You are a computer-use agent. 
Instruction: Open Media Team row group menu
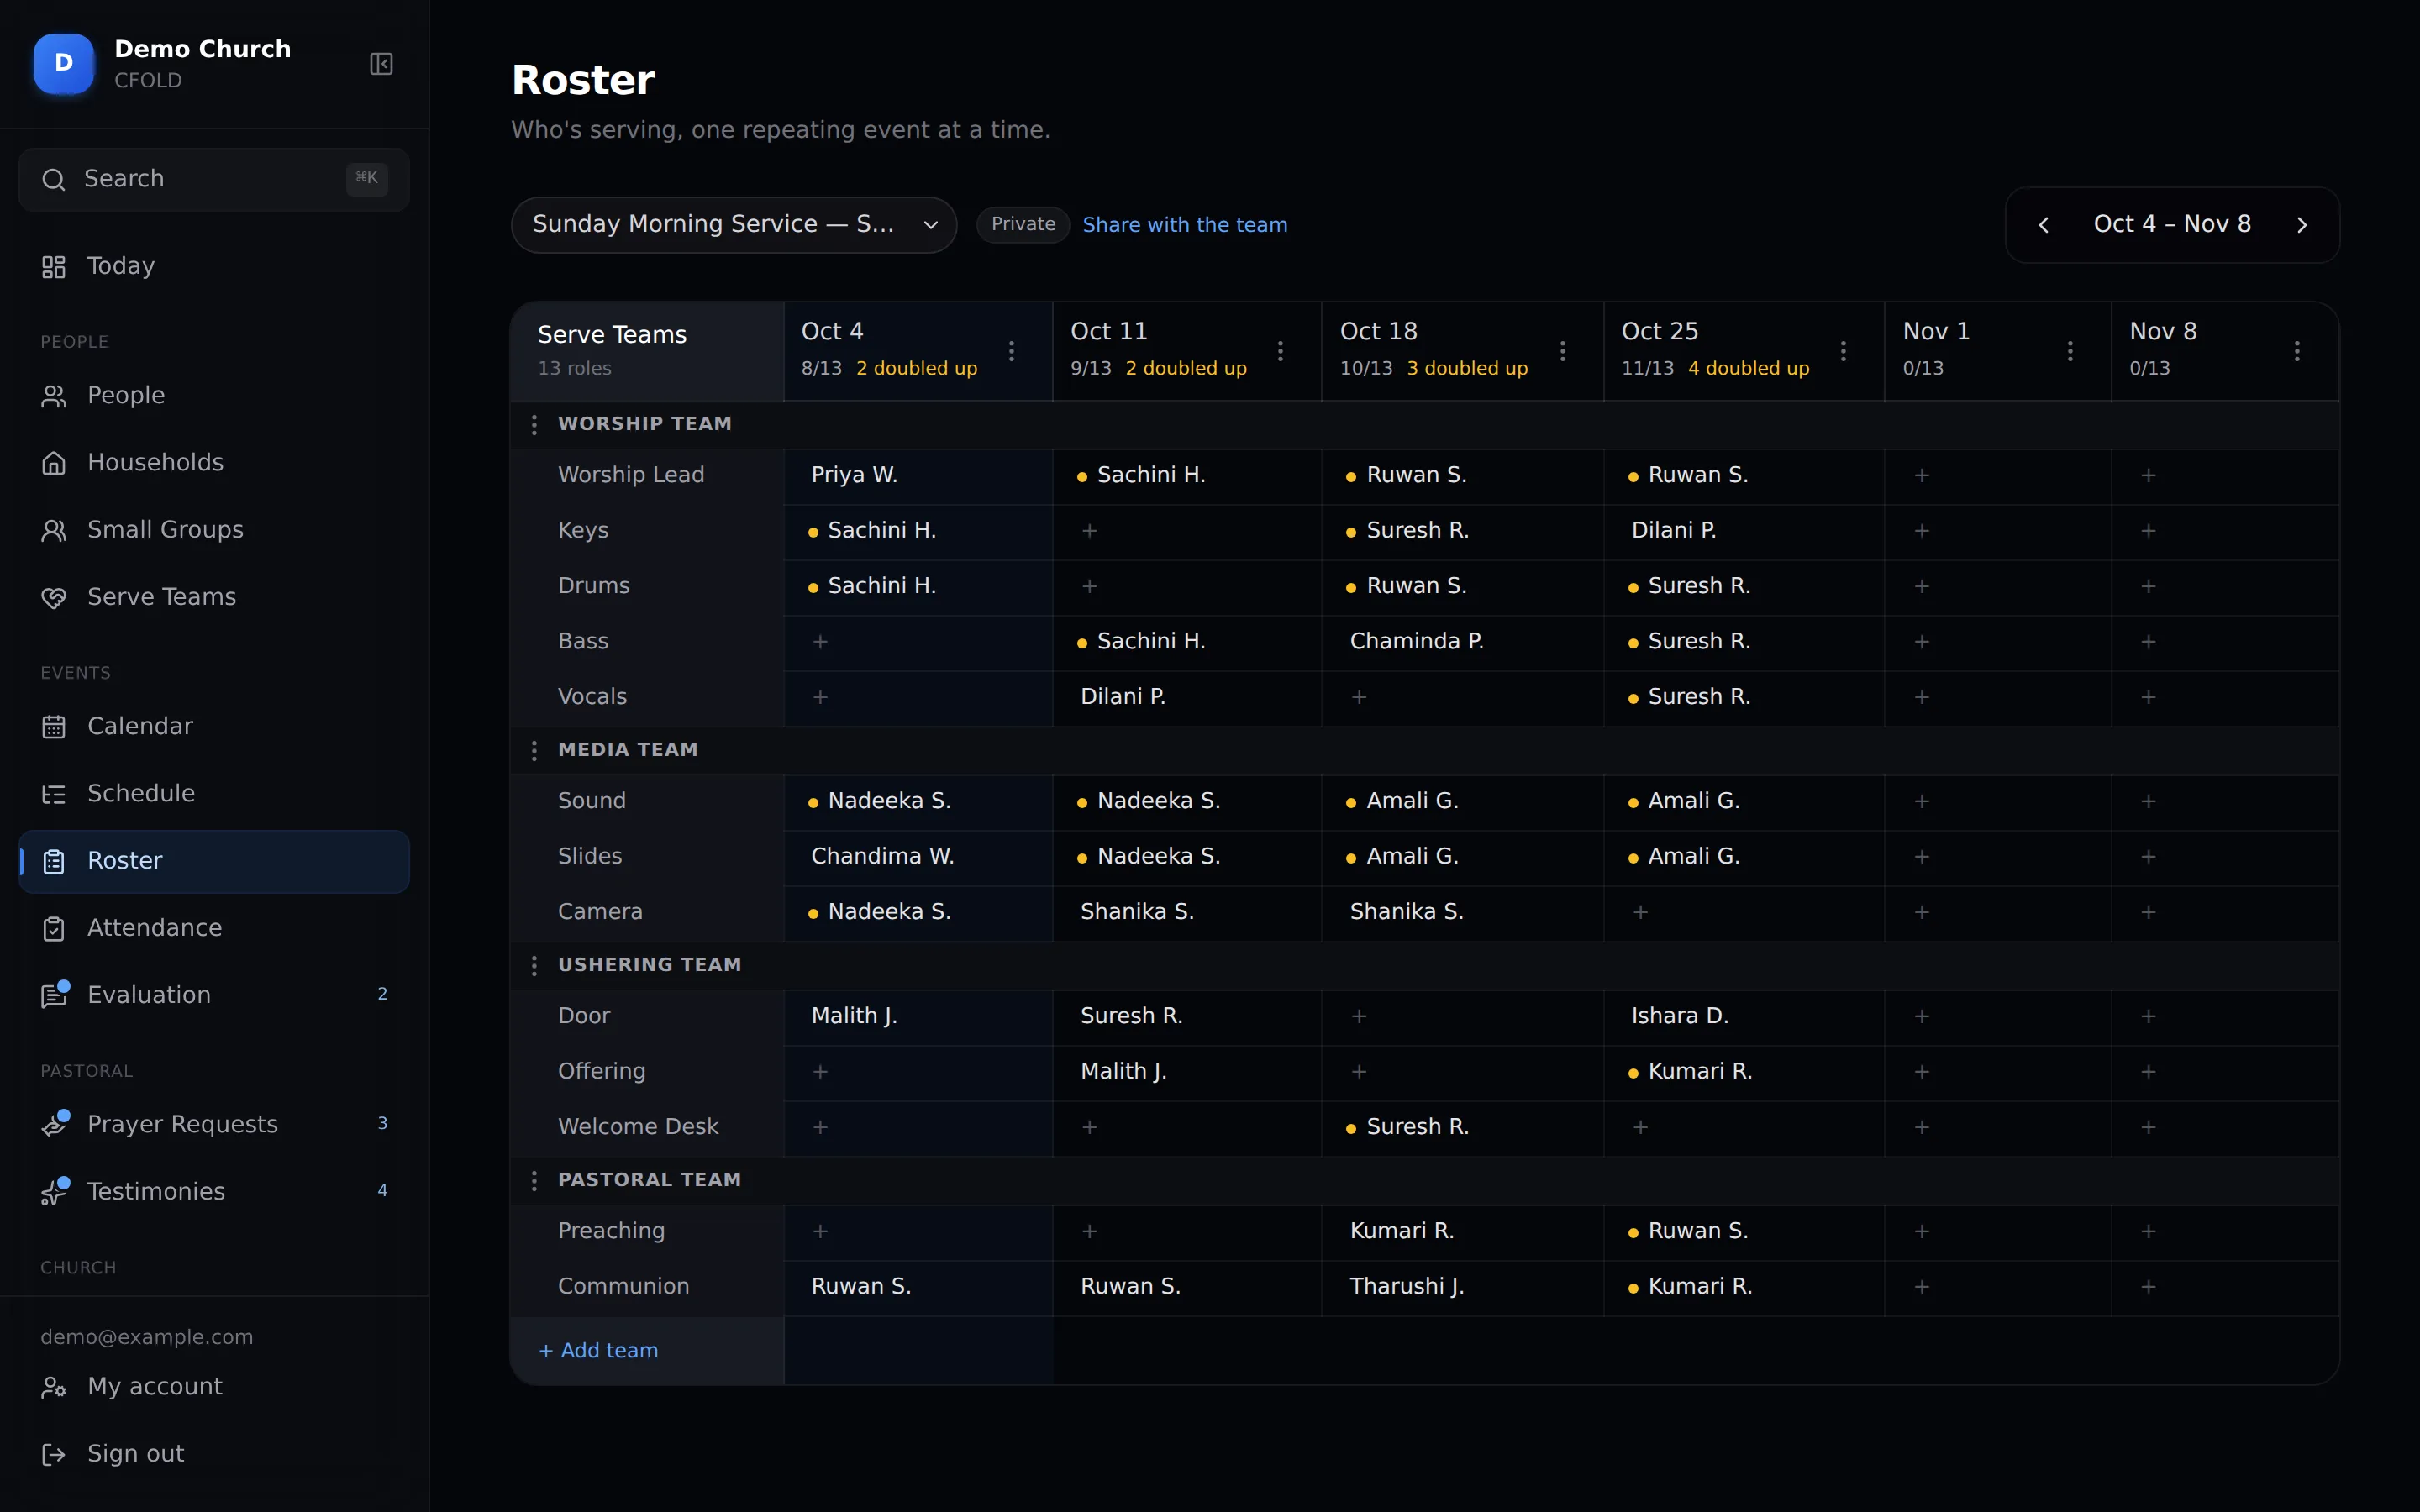[534, 751]
